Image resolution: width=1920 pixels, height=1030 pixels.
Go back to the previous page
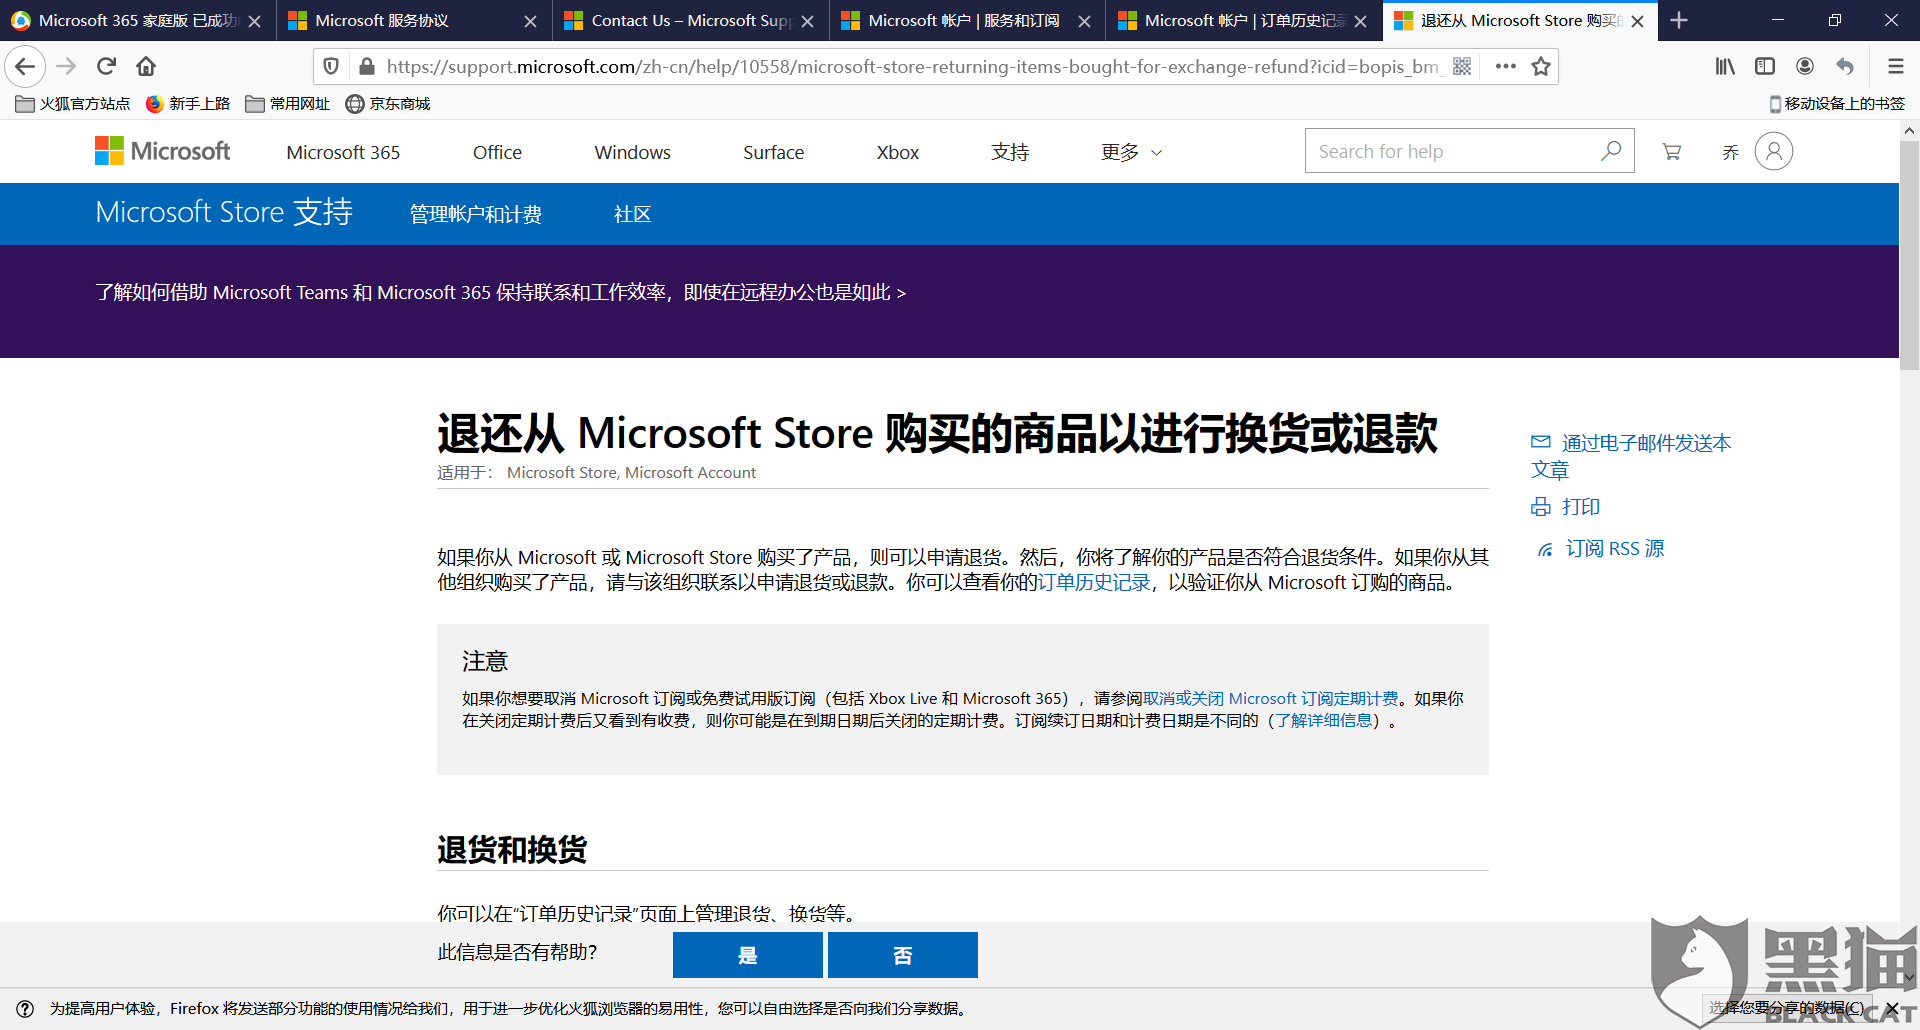25,67
